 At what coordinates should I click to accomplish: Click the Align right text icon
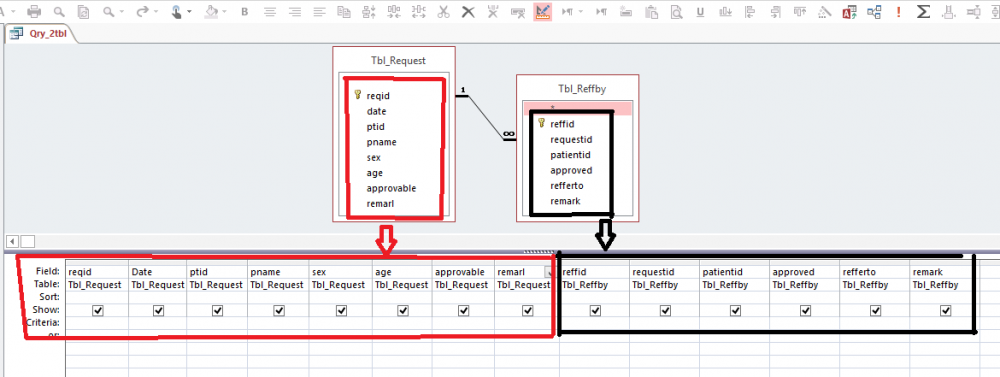pos(295,11)
